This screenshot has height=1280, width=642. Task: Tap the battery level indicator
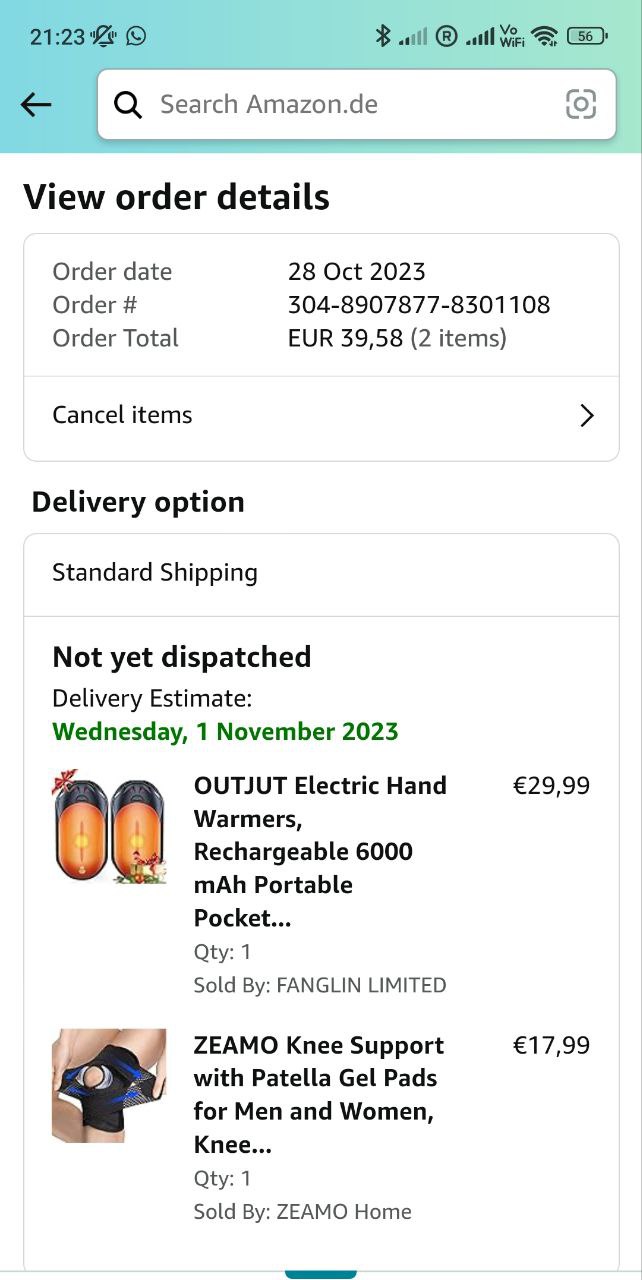point(586,36)
